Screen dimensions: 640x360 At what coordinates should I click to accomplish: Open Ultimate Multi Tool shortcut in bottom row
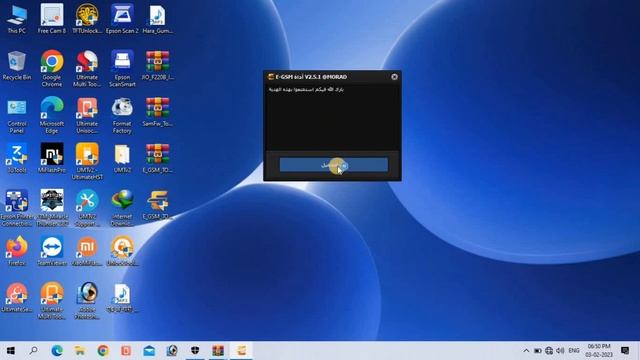tap(52, 301)
